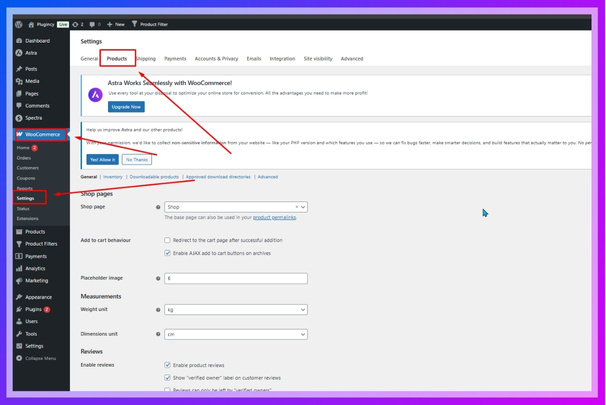
Task: Click the Analytics bar chart icon
Action: coord(19,268)
